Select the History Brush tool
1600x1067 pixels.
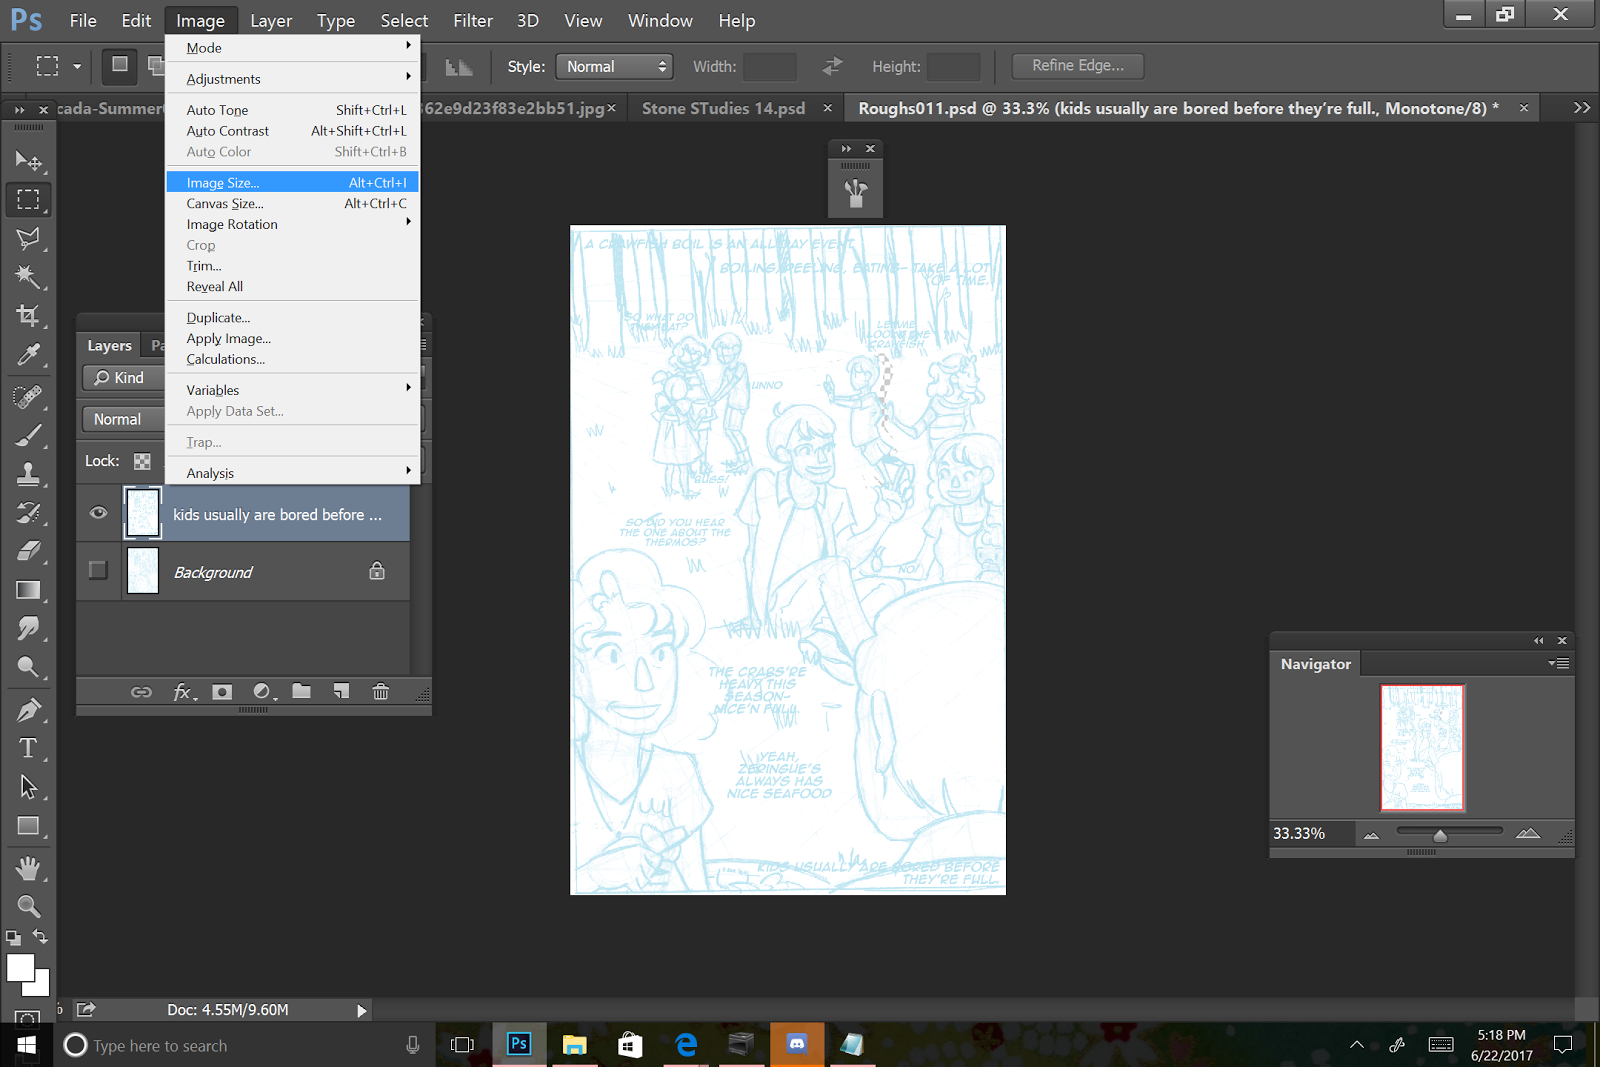click(28, 512)
